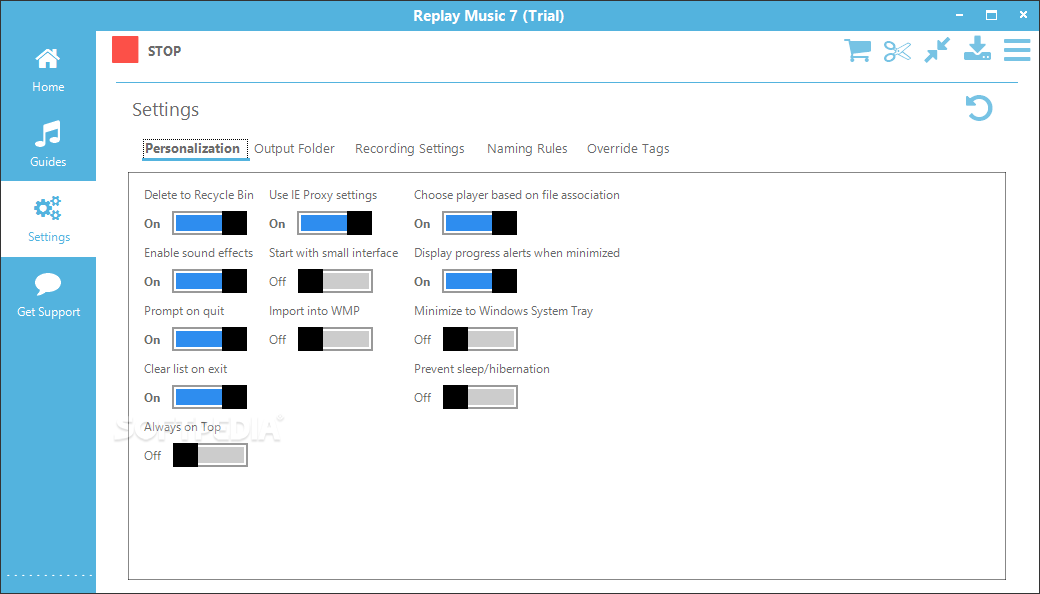Toggle Display progress alerts when minimized

[x=480, y=281]
